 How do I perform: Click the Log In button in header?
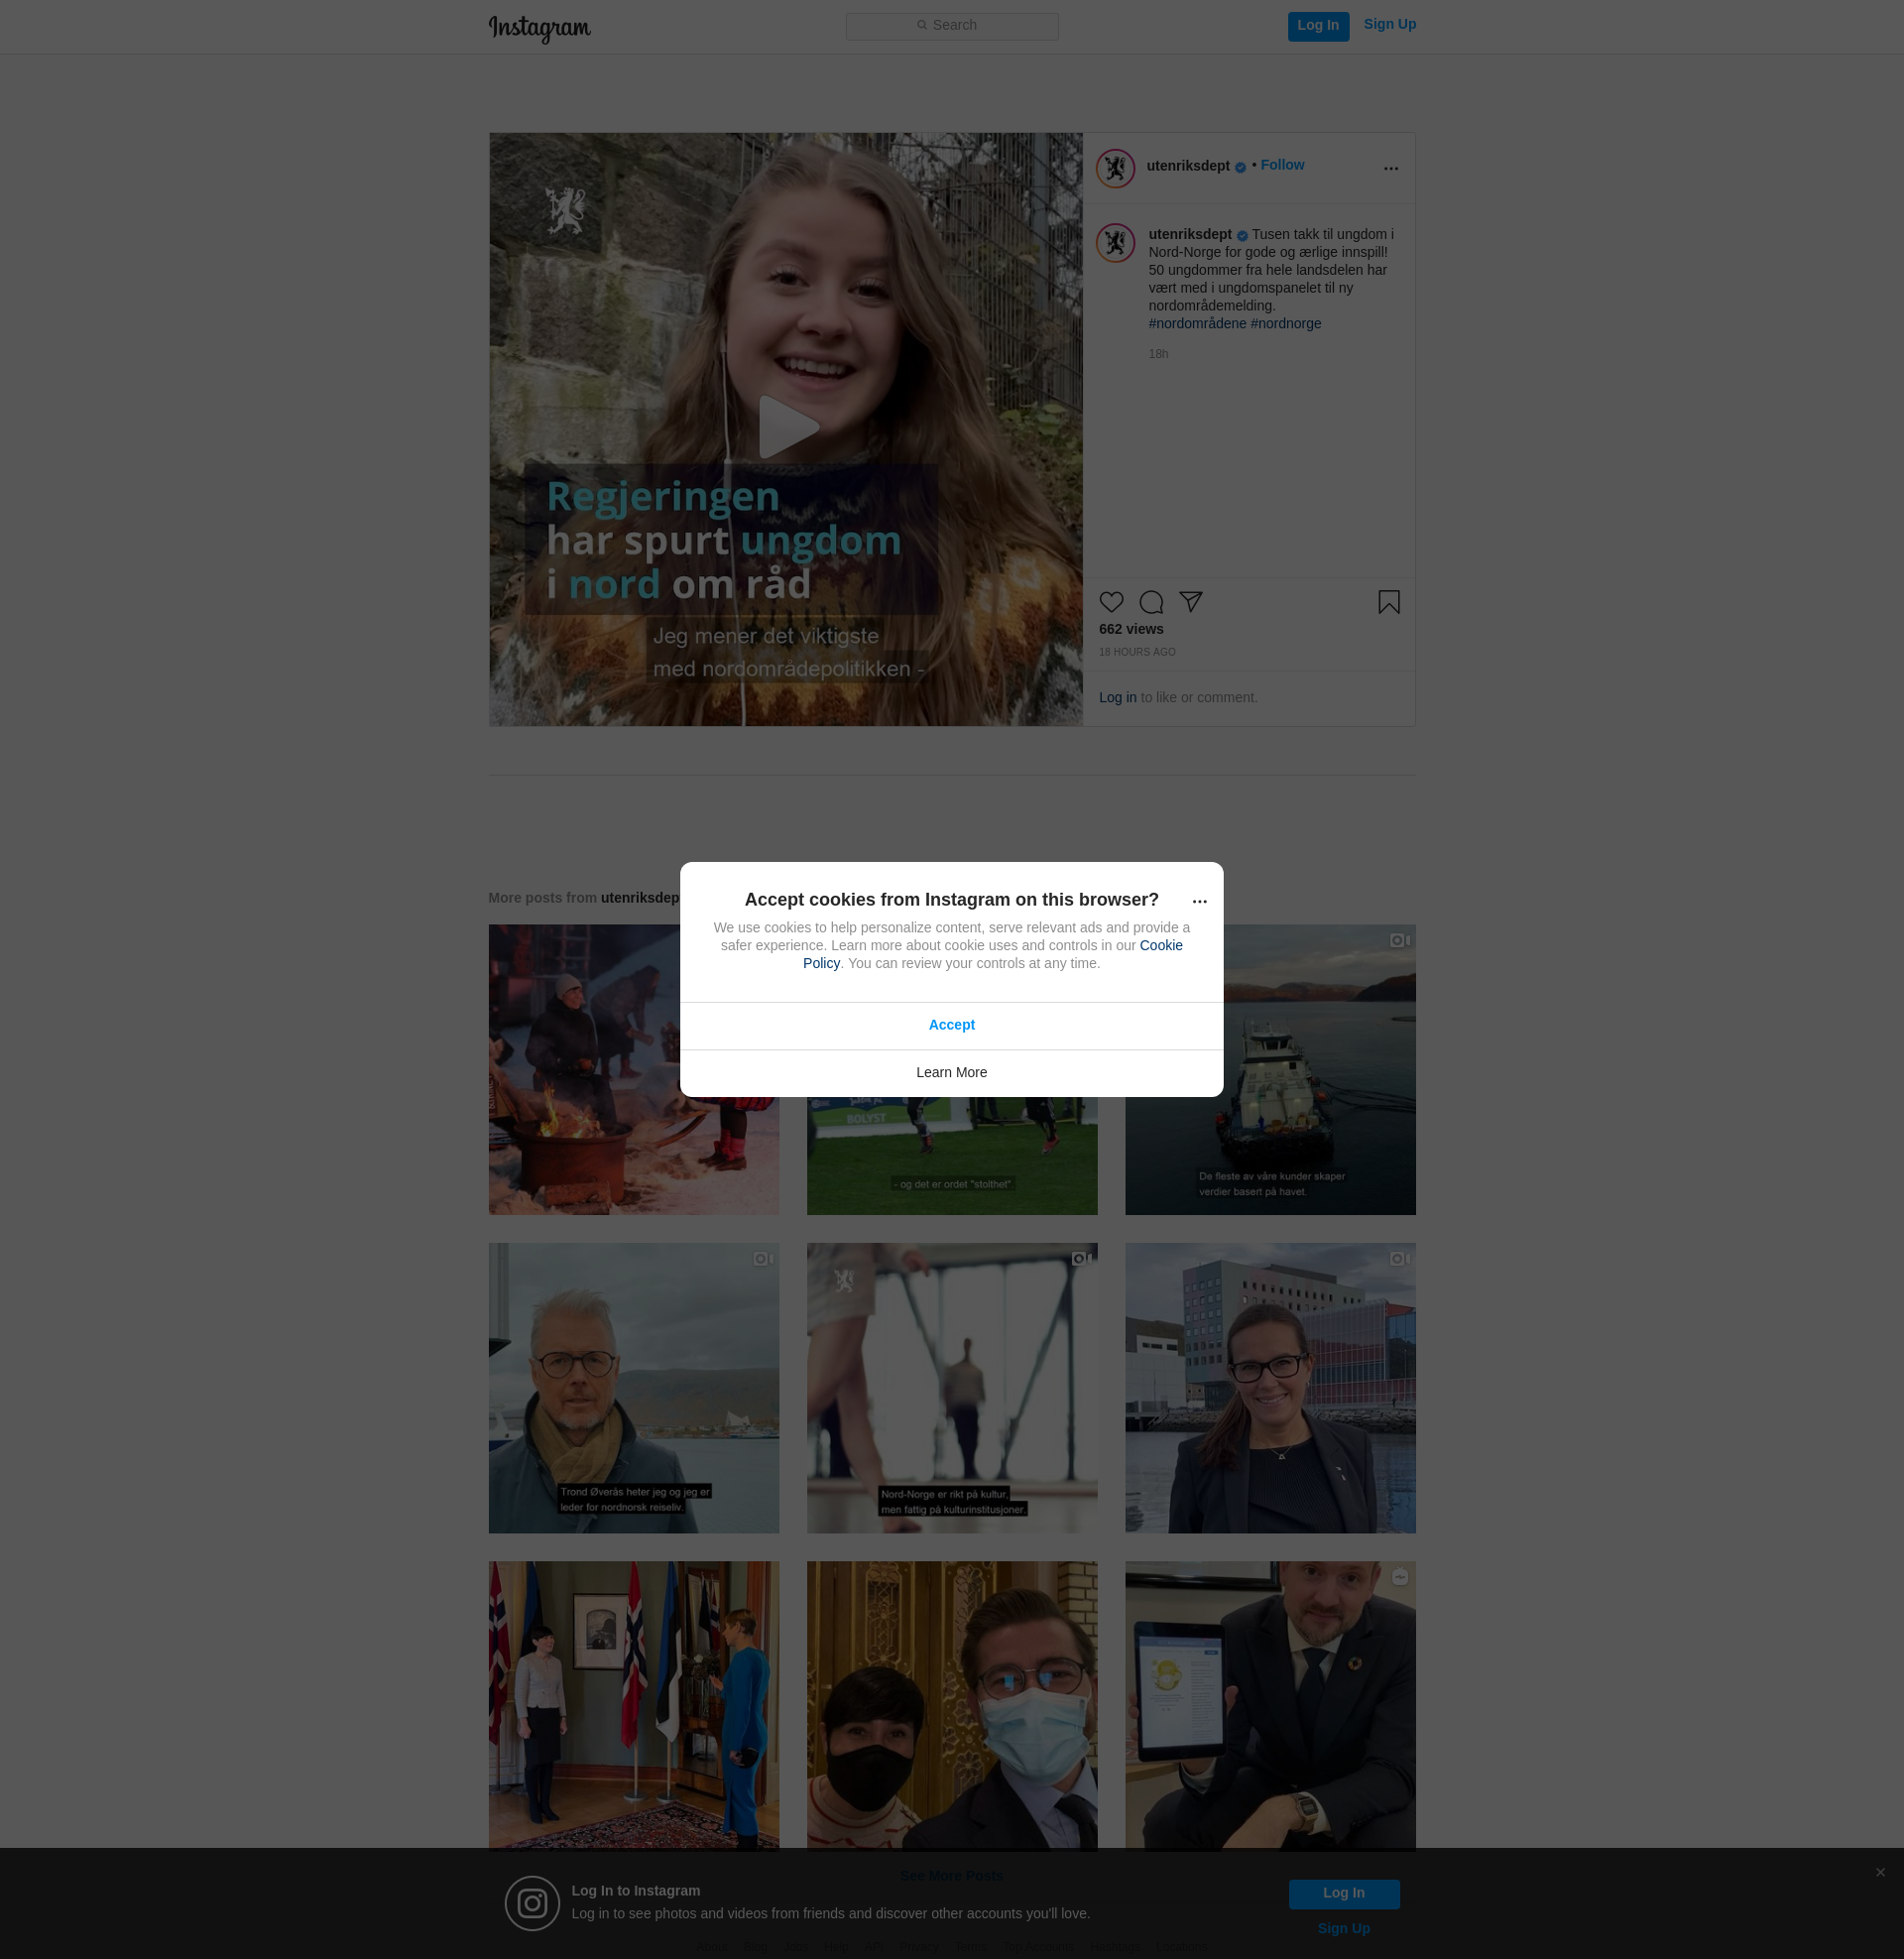tap(1317, 26)
